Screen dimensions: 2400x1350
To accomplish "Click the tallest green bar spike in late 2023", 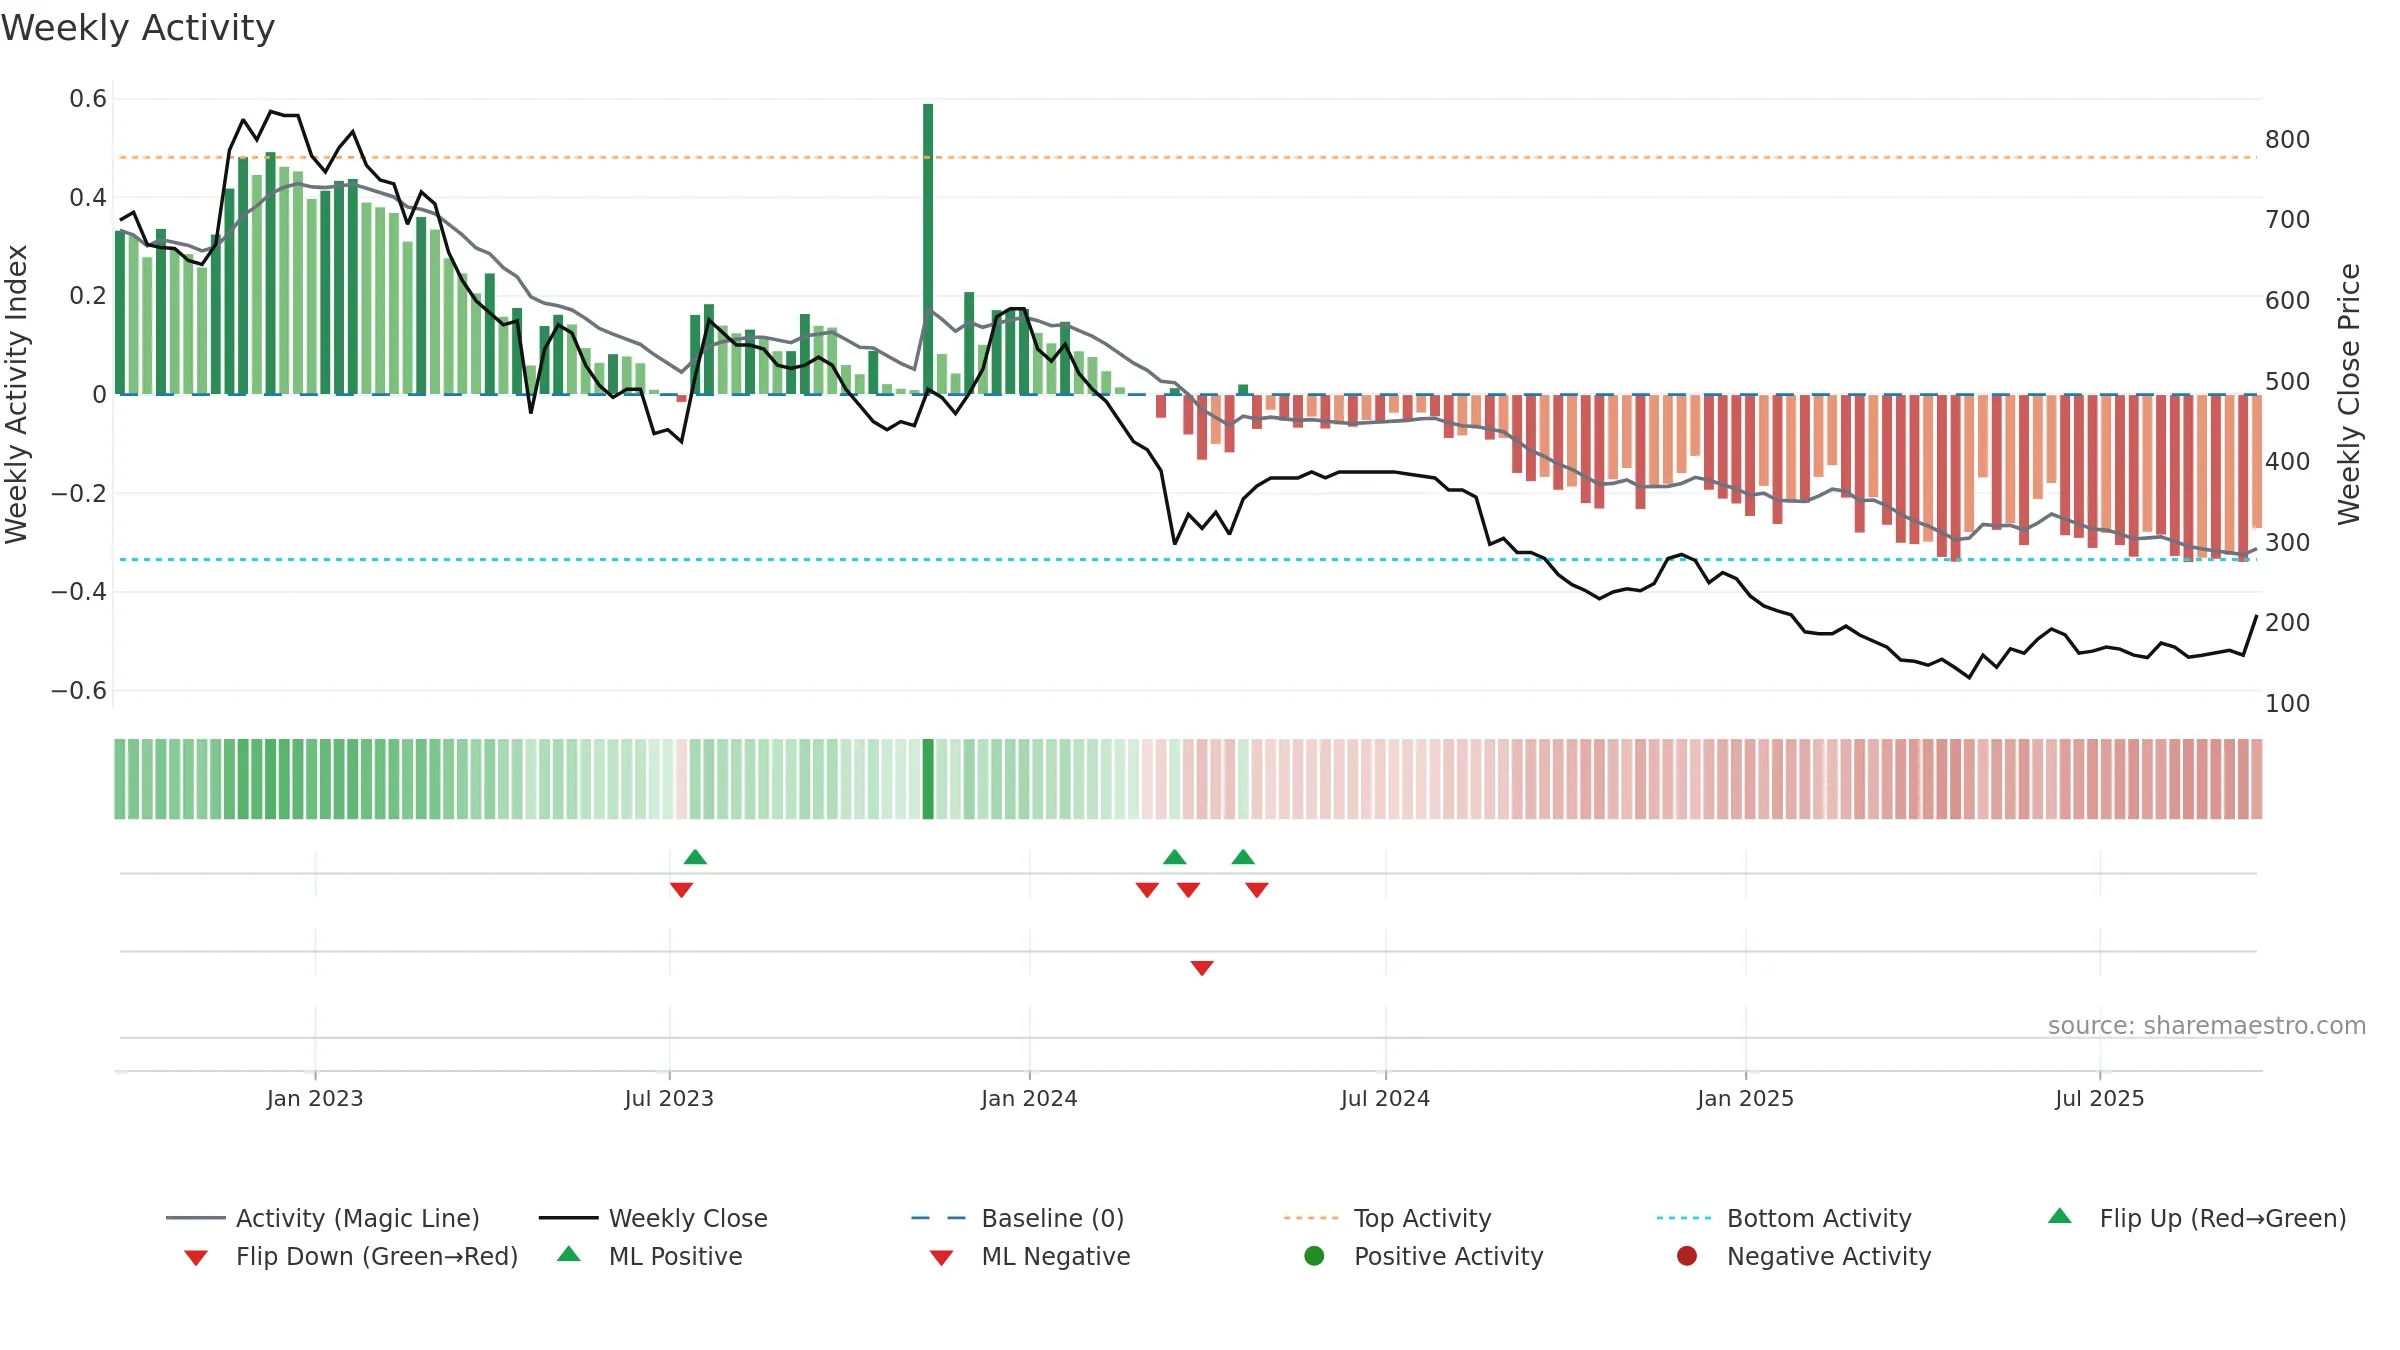I will pos(928,248).
